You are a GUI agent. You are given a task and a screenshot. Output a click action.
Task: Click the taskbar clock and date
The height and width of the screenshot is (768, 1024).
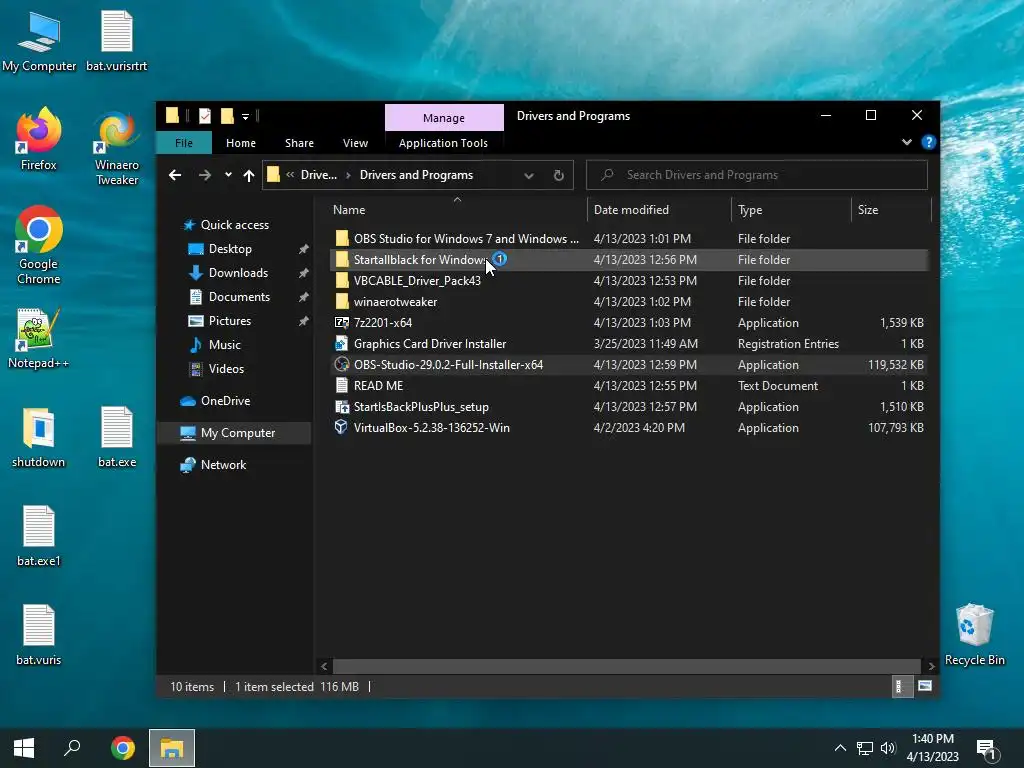point(933,748)
